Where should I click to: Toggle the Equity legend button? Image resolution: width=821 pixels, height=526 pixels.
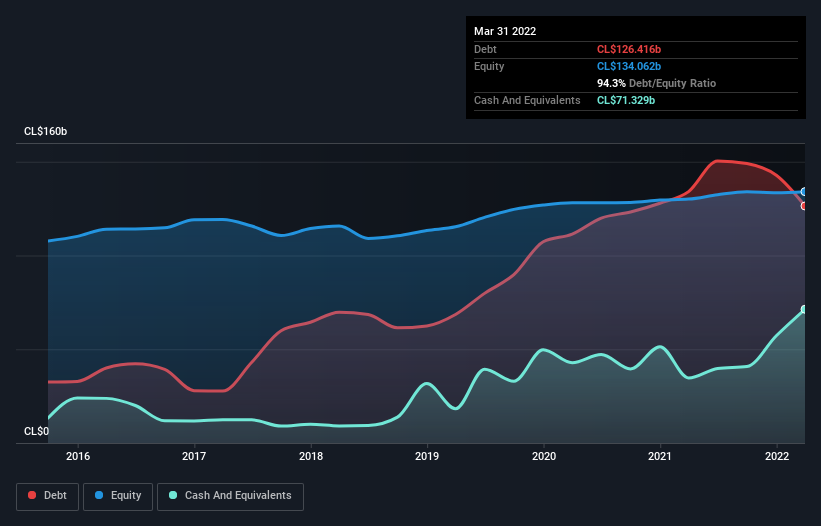tap(118, 496)
